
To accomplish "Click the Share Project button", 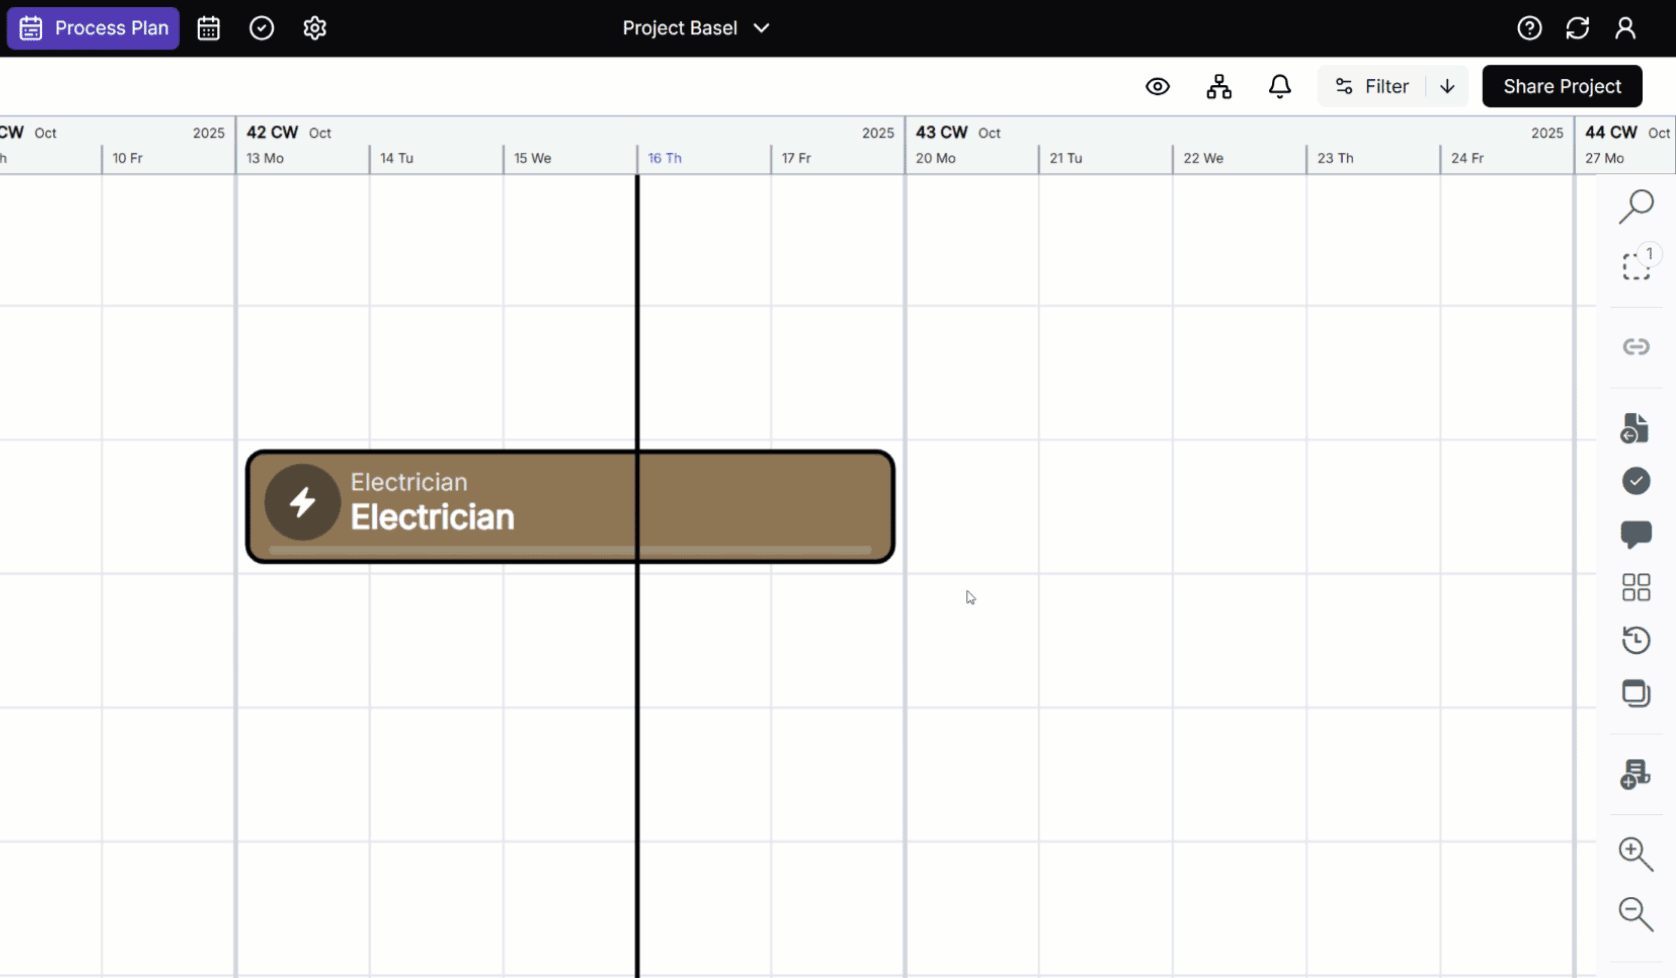I will point(1562,86).
